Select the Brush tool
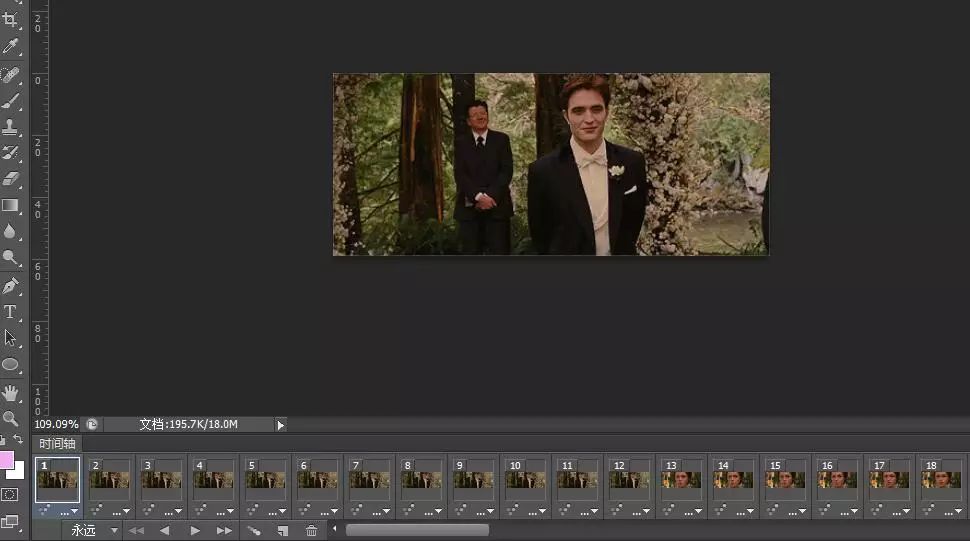This screenshot has width=970, height=541. (x=11, y=101)
